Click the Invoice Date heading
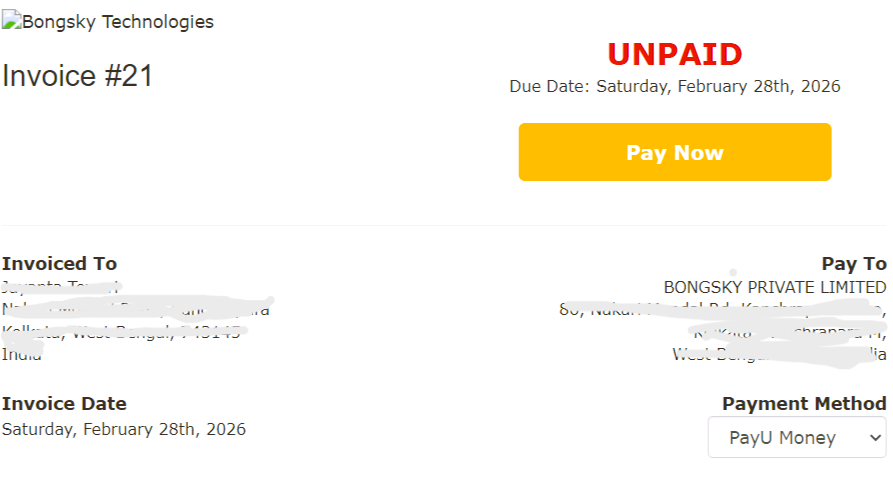Image resolution: width=893 pixels, height=494 pixels. pos(65,404)
